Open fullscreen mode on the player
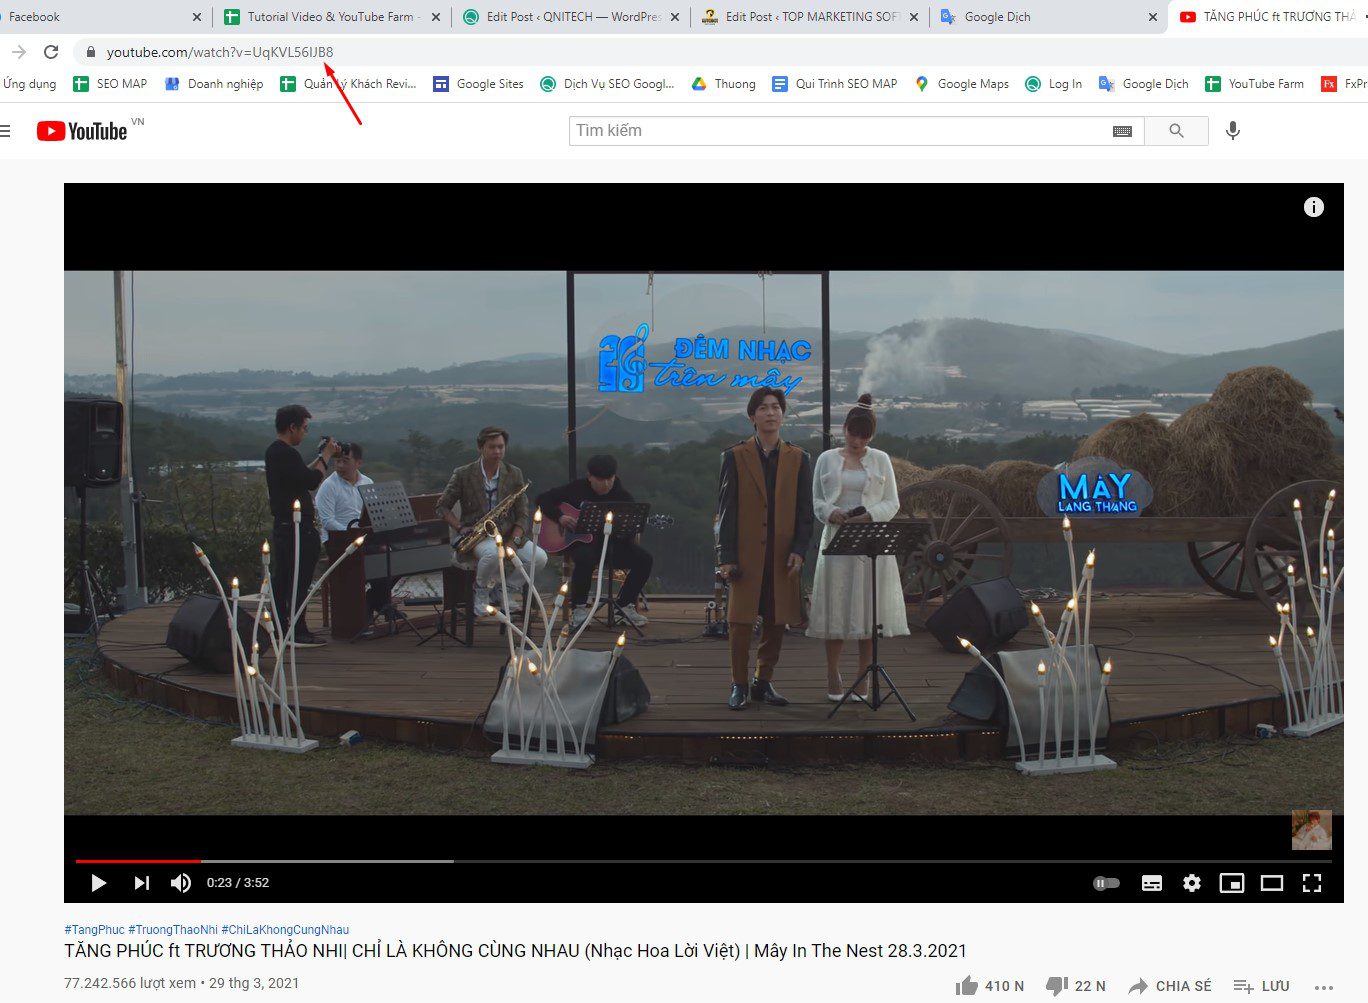Screen dimensions: 1368x1003 coord(1312,883)
